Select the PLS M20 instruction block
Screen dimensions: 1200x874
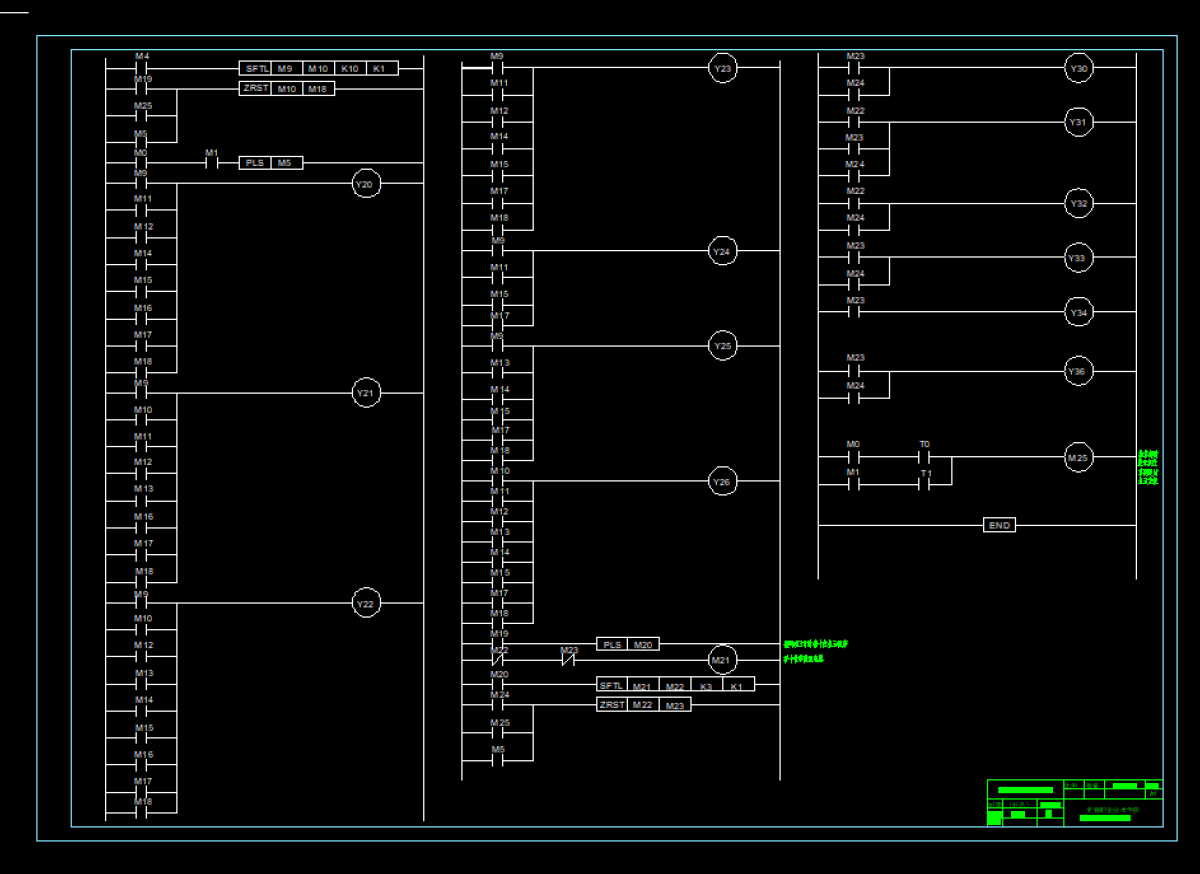[628, 645]
